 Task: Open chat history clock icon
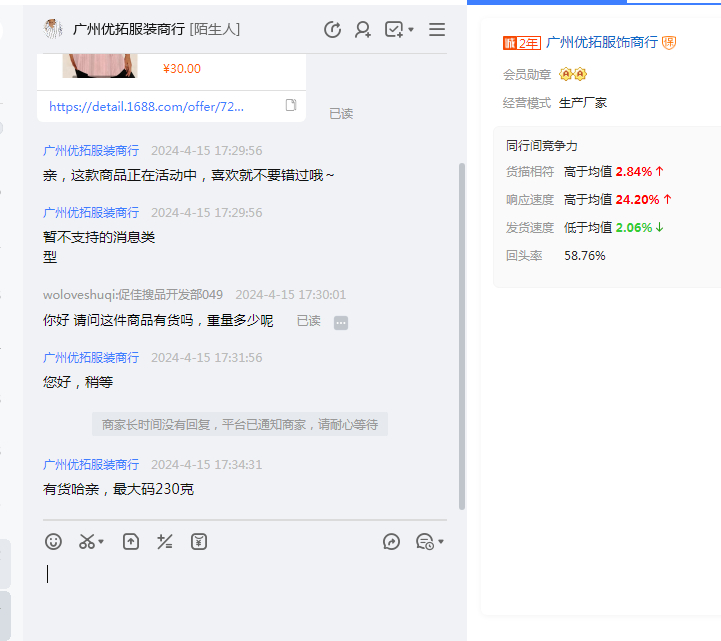click(x=332, y=29)
